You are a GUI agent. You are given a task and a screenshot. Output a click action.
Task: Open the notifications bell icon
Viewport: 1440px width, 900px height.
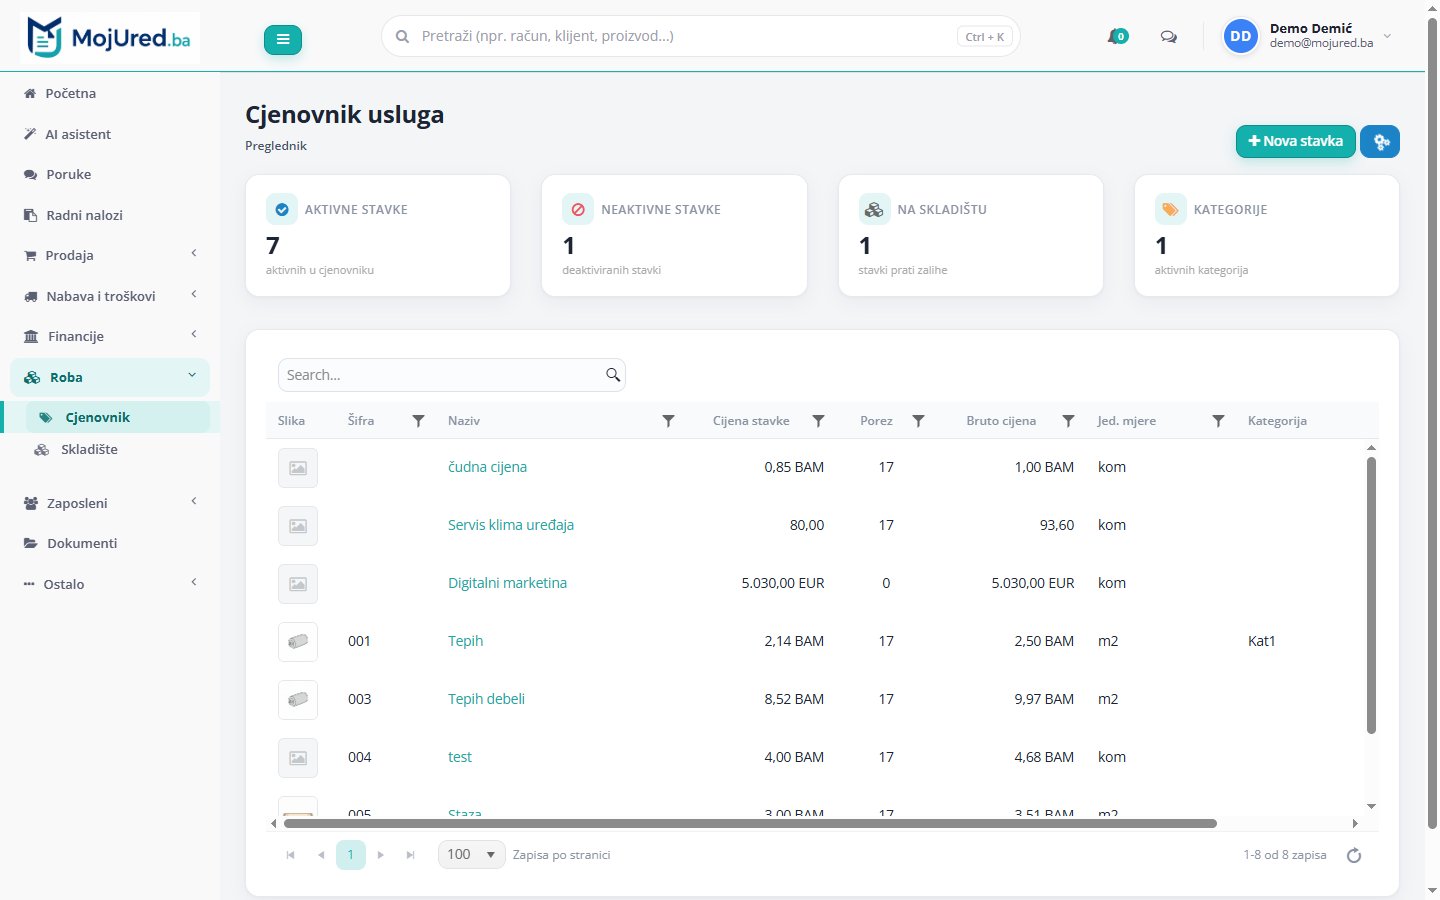tap(1117, 37)
